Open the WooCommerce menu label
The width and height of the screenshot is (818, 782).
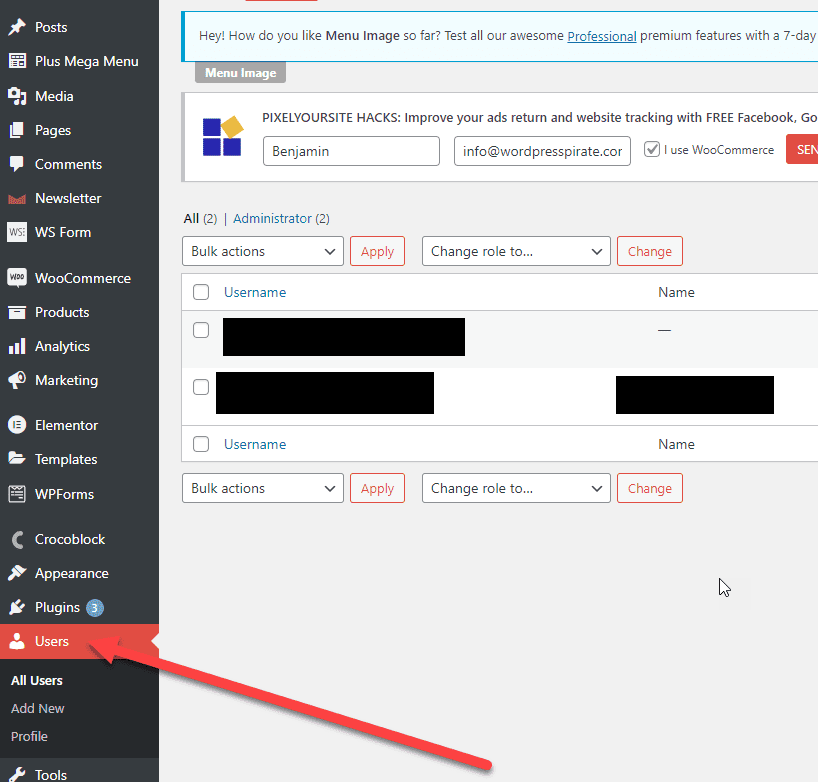(x=83, y=278)
